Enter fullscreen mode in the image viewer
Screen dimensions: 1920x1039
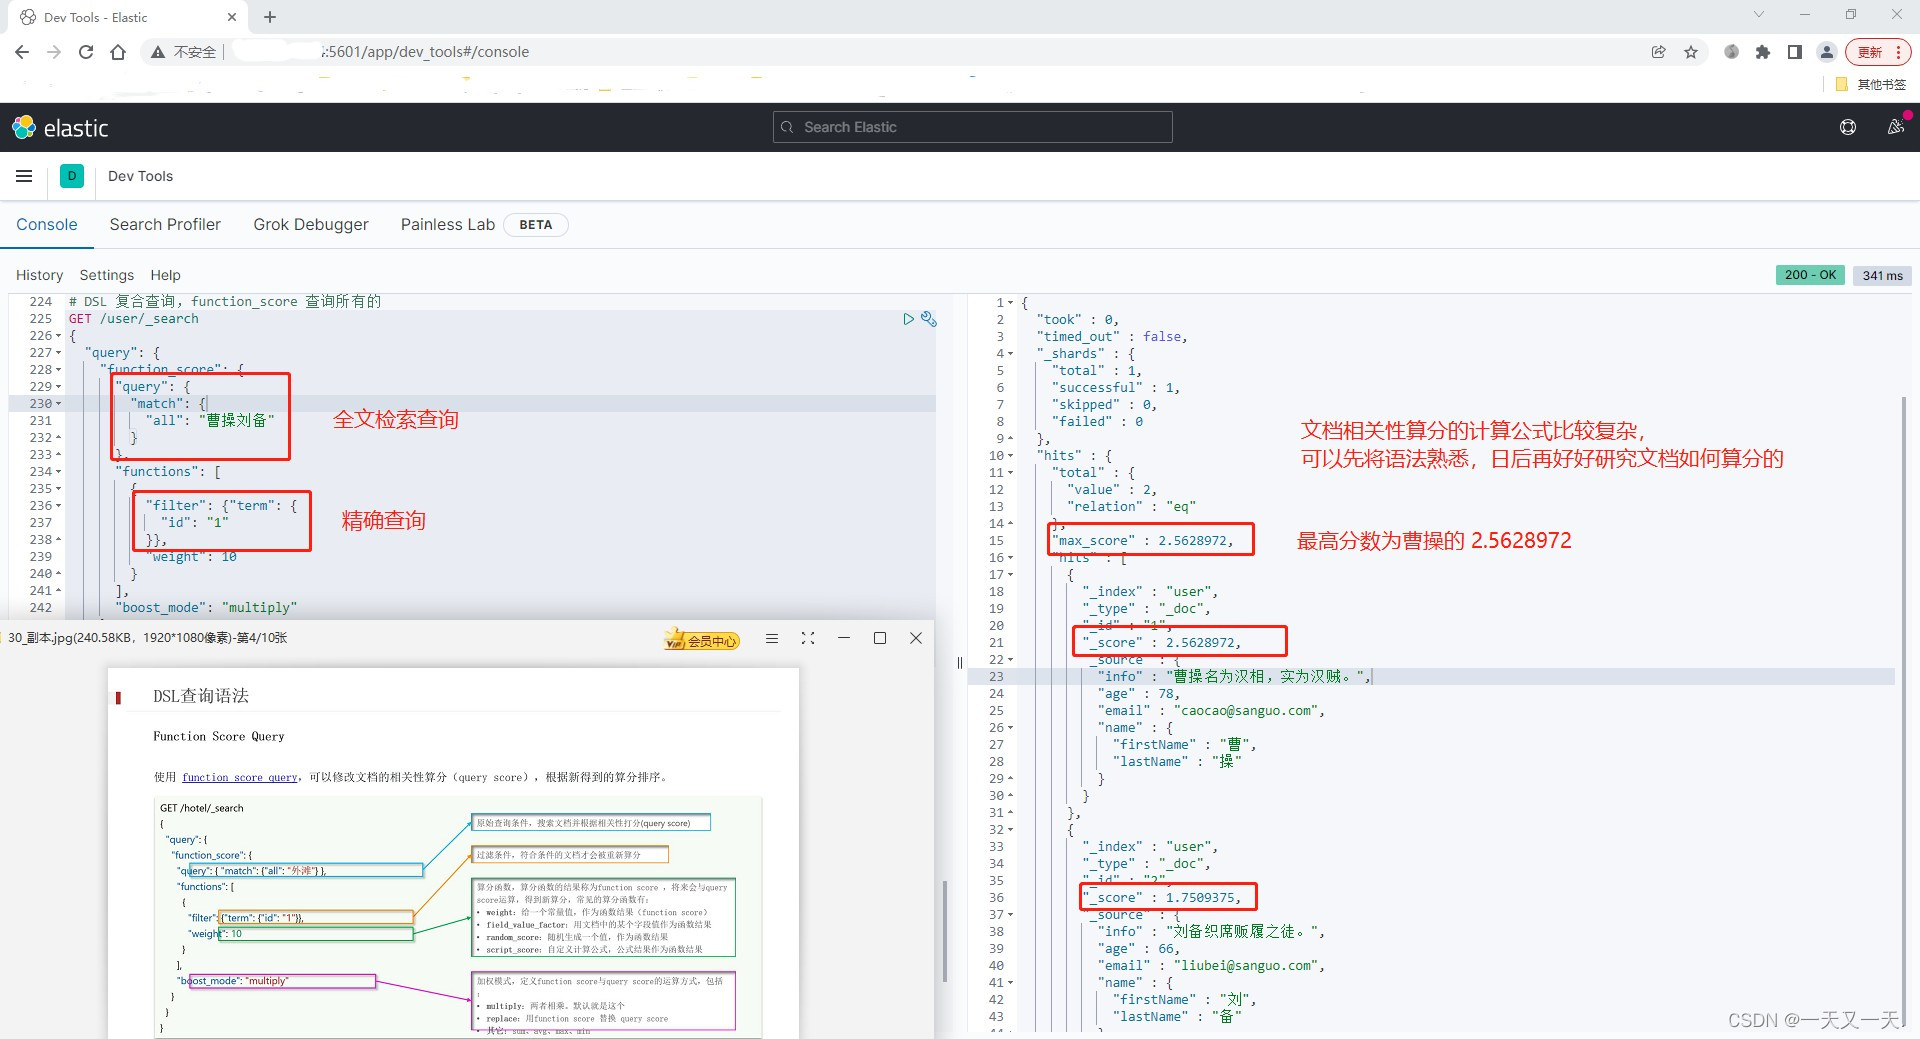tap(808, 638)
